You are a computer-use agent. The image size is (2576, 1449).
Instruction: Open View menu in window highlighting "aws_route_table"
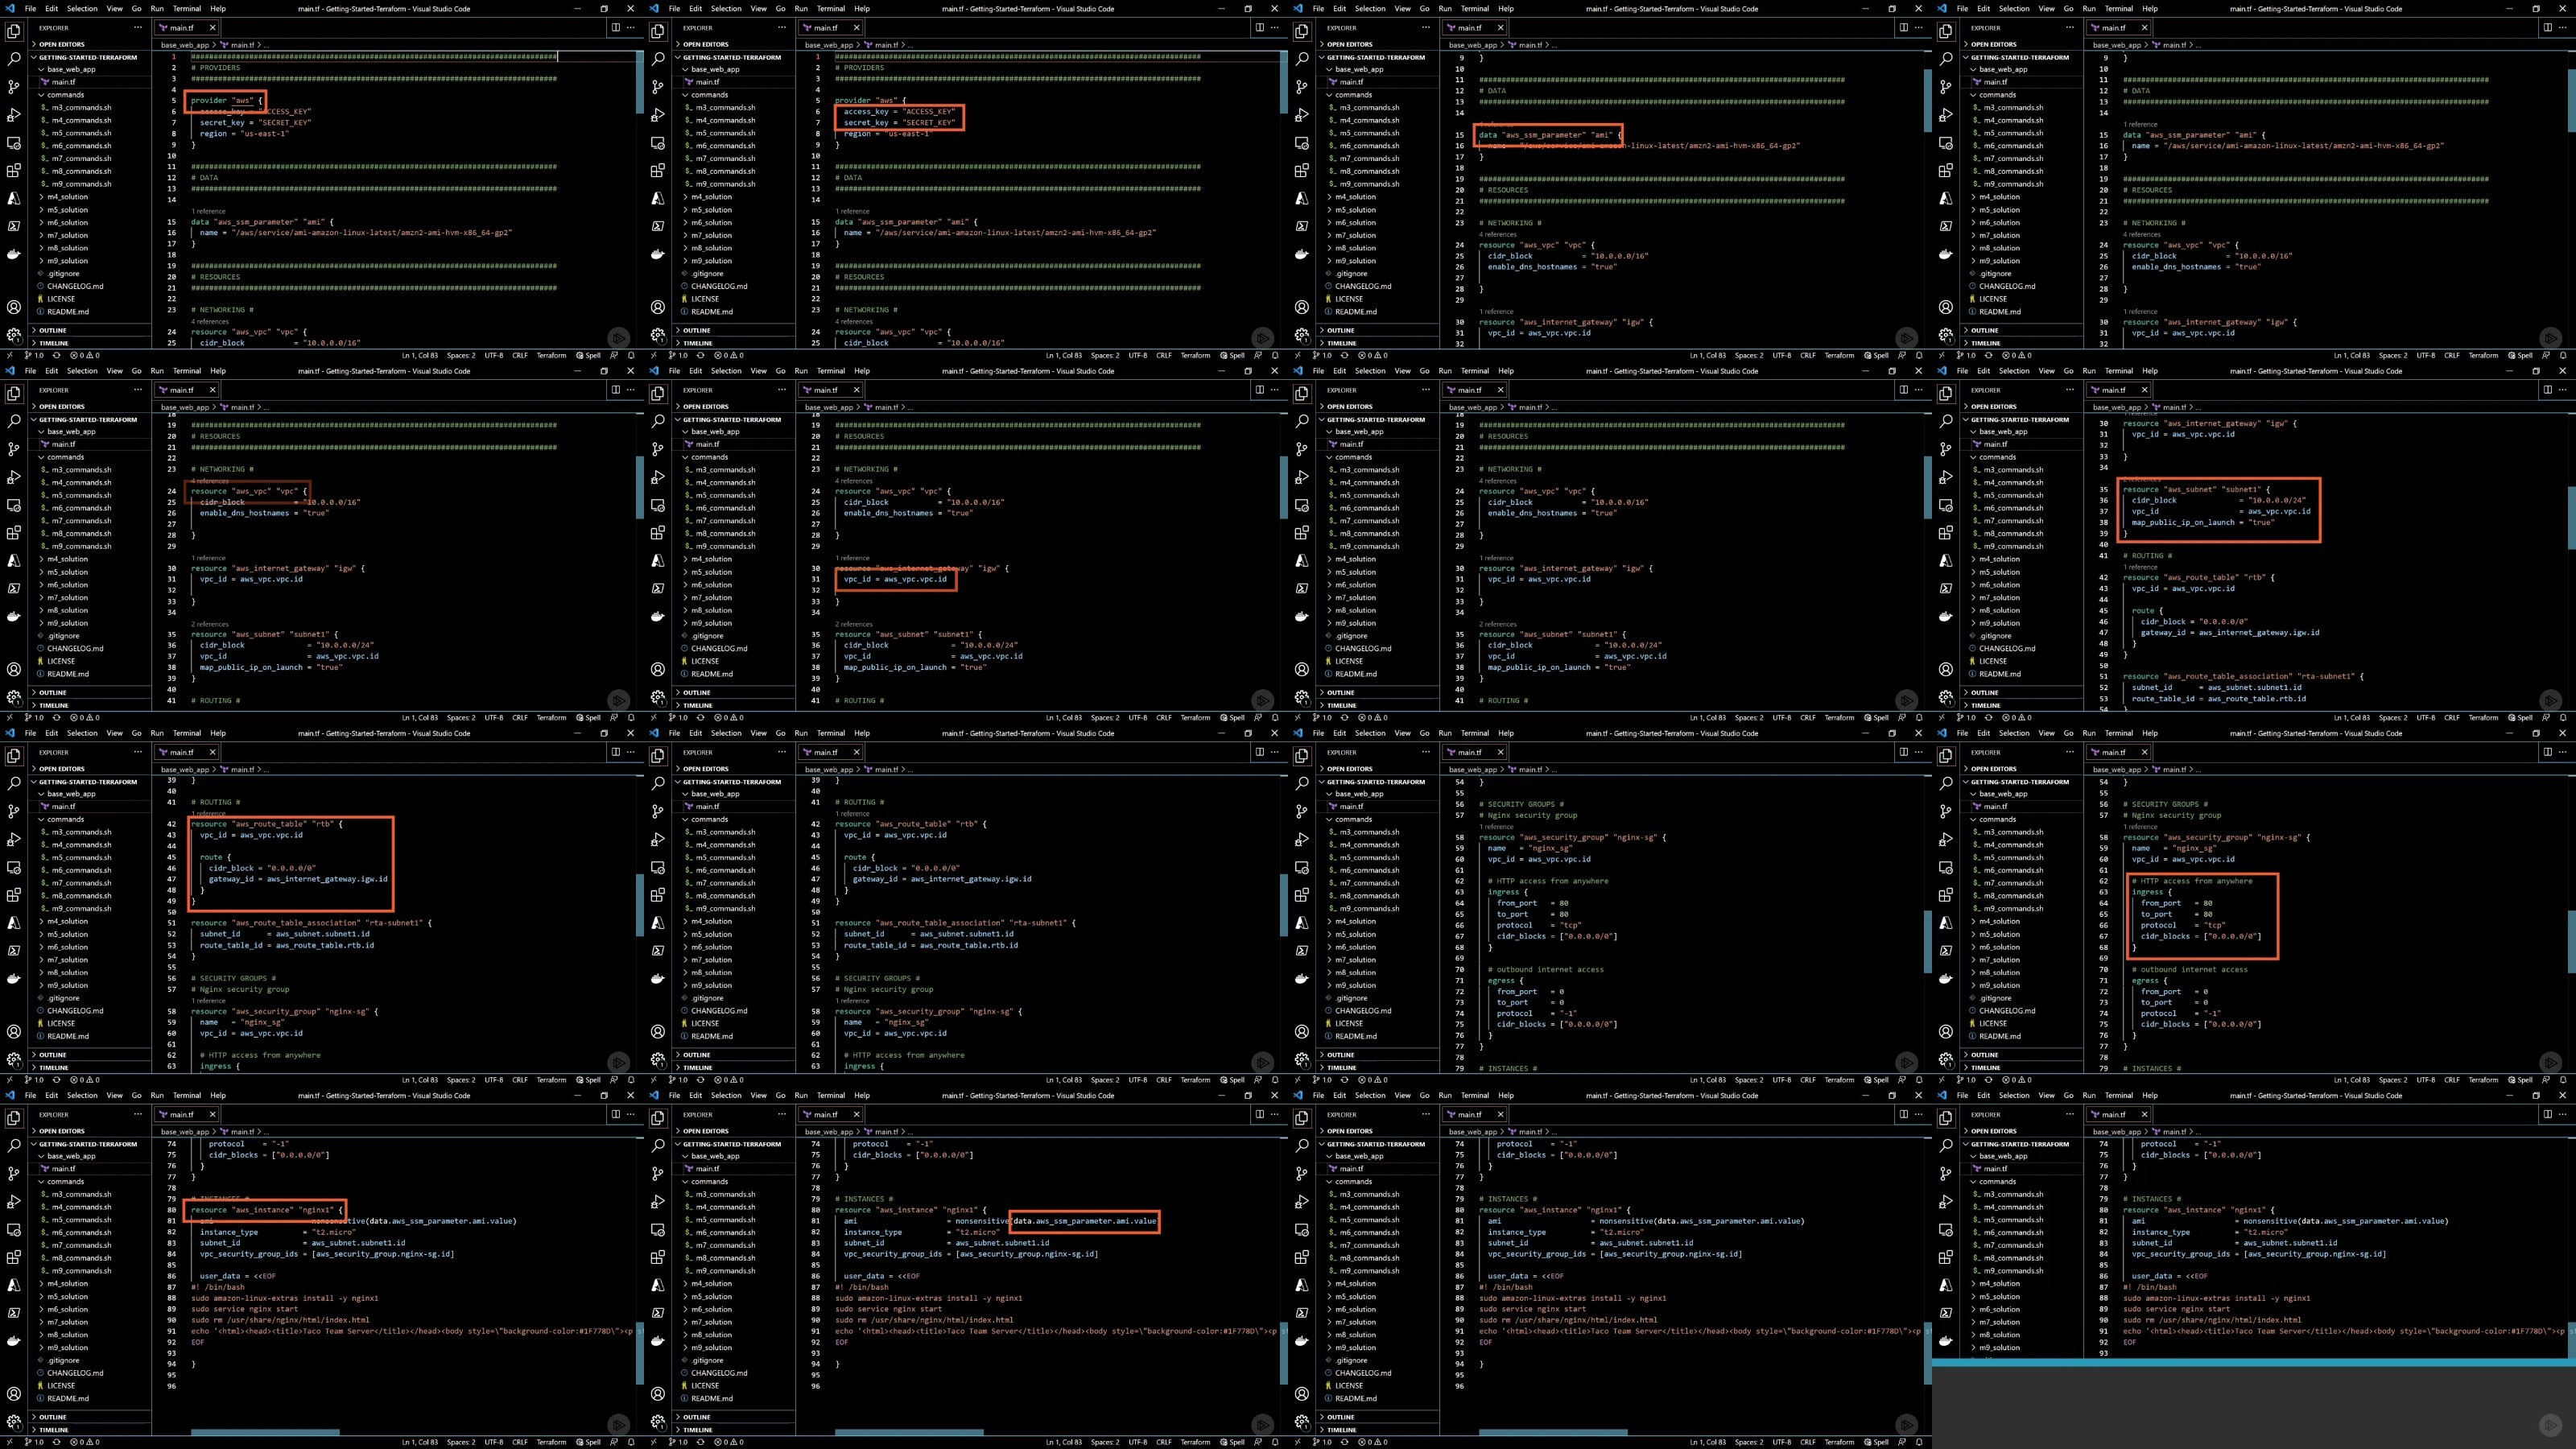tap(115, 733)
